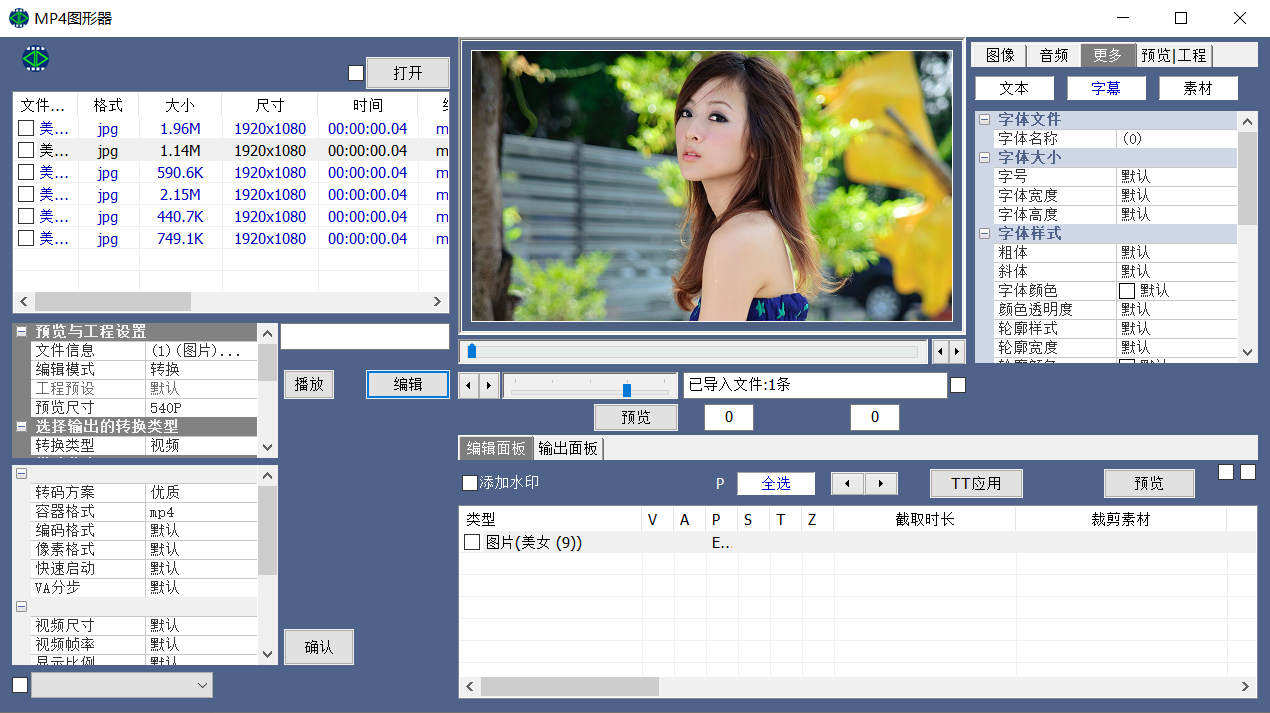Click the 转码方案 value 优质
Viewport: 1270px width, 713px height.
(202, 492)
